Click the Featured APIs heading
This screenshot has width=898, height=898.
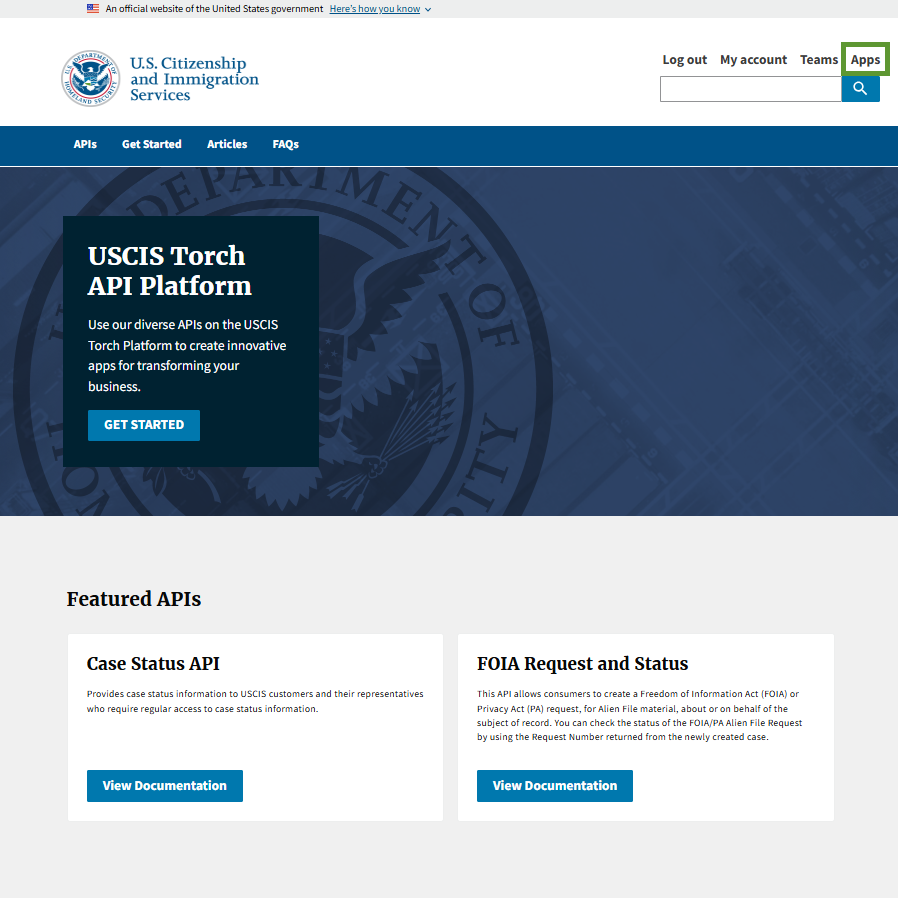tap(133, 599)
